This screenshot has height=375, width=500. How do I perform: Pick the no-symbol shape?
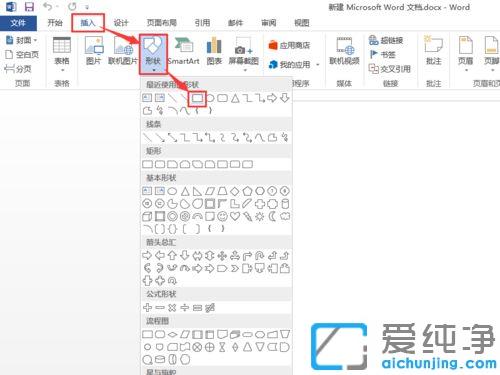tap(185, 216)
